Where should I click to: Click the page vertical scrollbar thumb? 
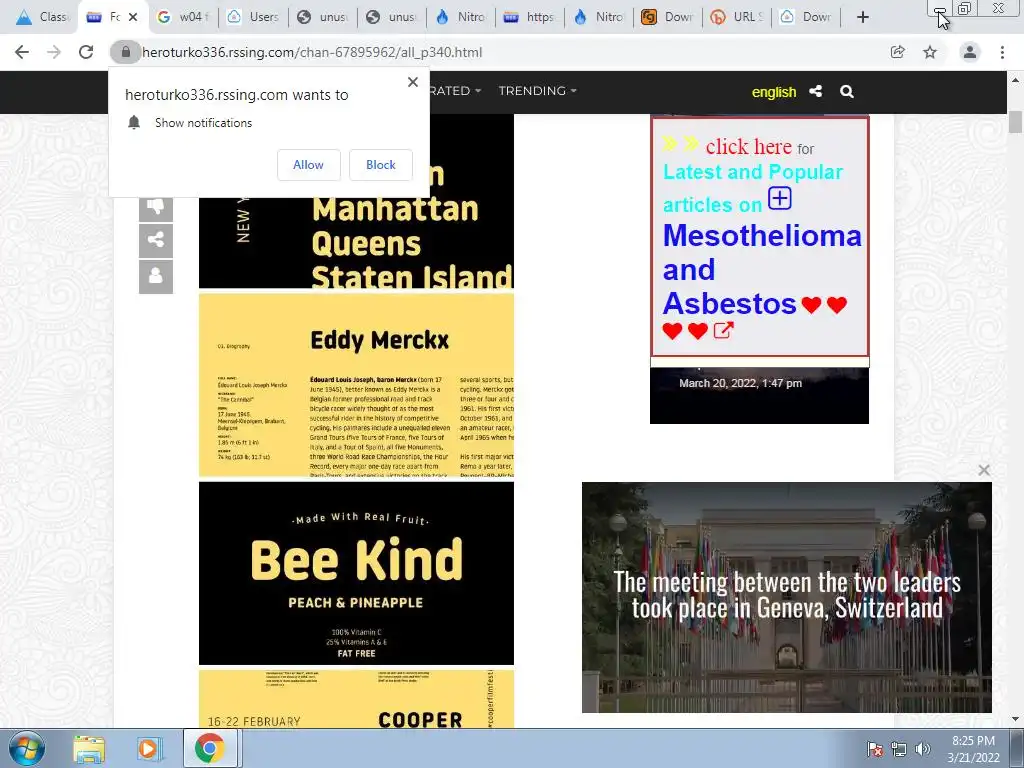point(1016,122)
